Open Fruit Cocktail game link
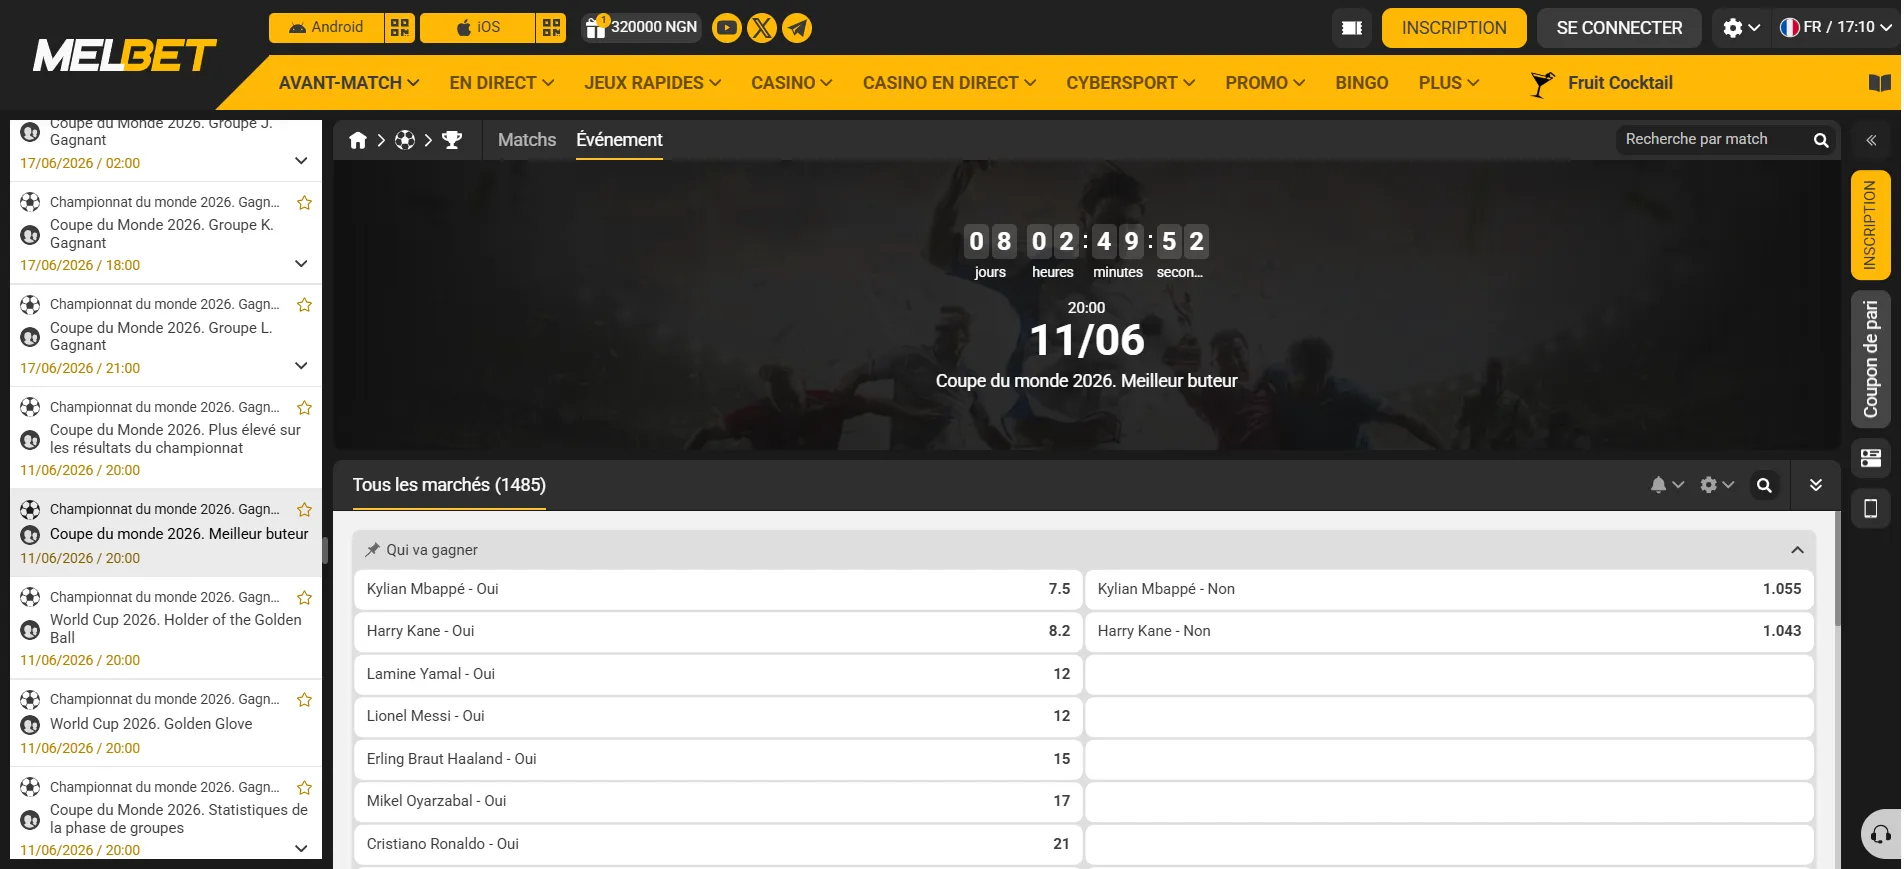 coord(1602,83)
